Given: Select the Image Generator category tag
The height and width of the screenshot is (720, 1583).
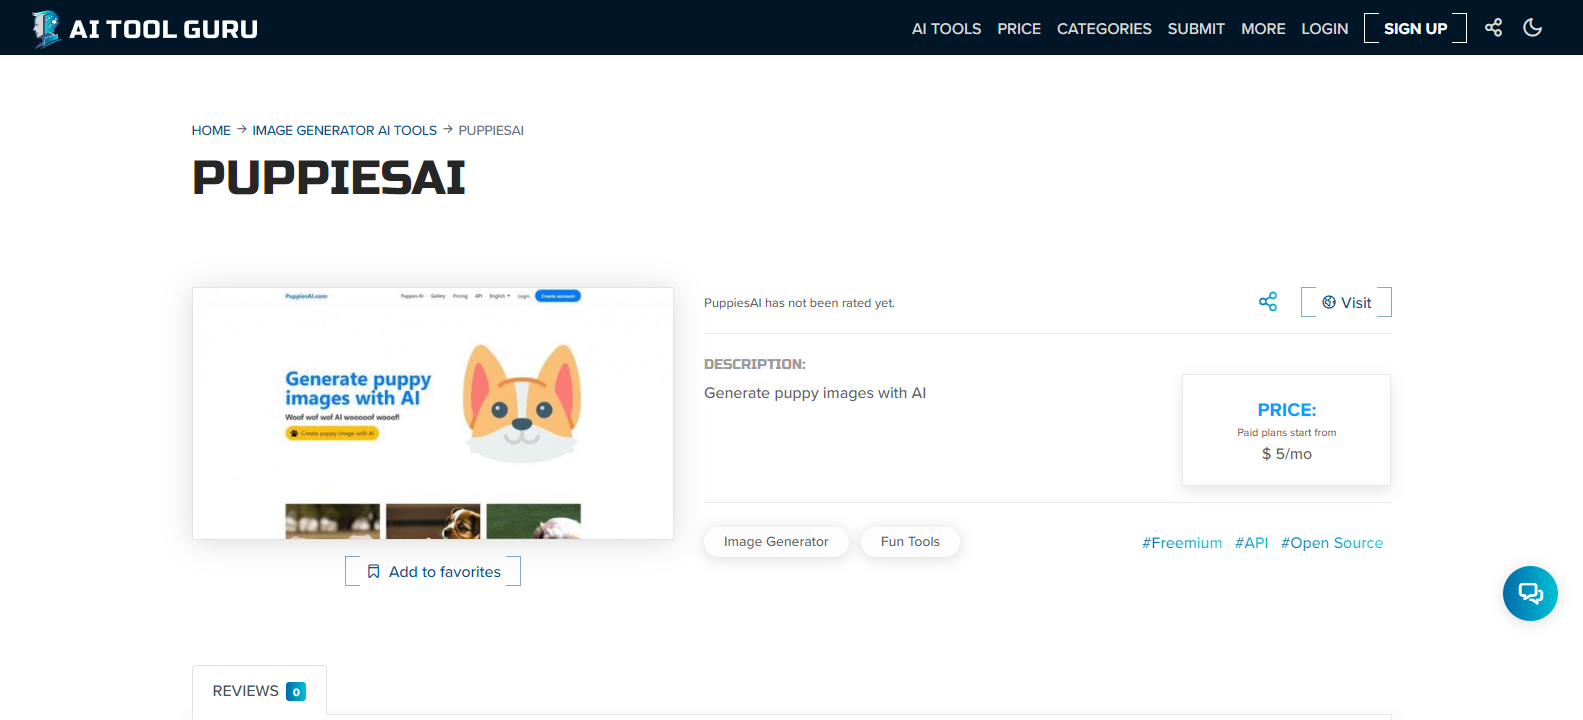Looking at the screenshot, I should click(x=776, y=541).
